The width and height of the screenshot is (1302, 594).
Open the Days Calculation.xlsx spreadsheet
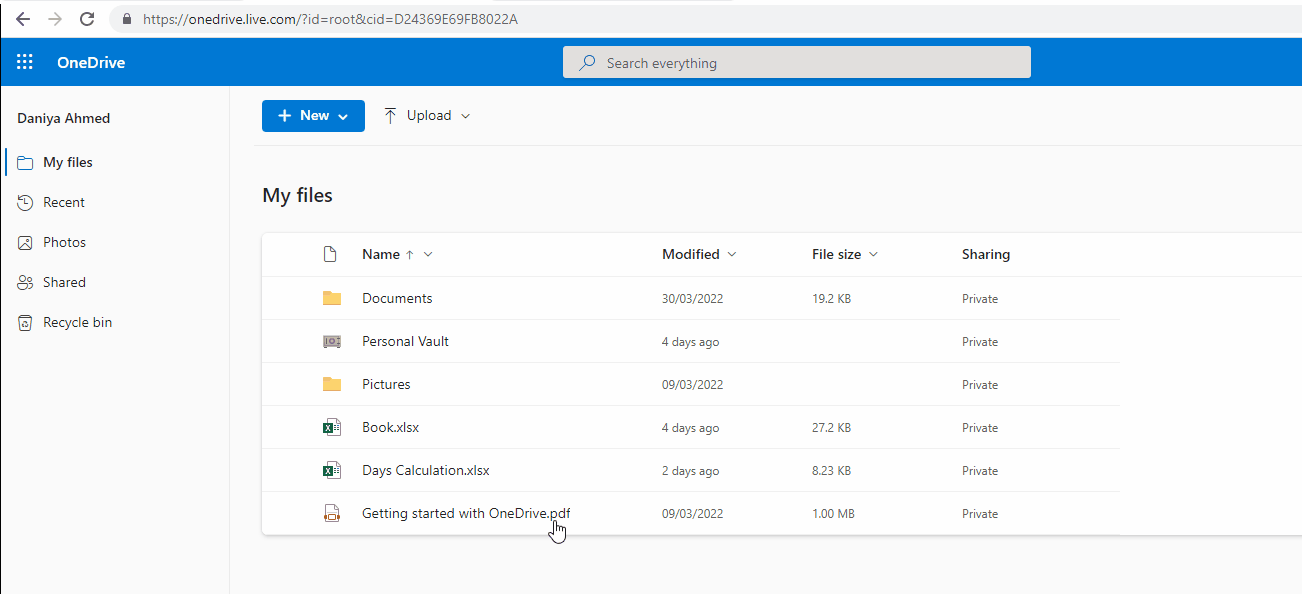point(425,470)
